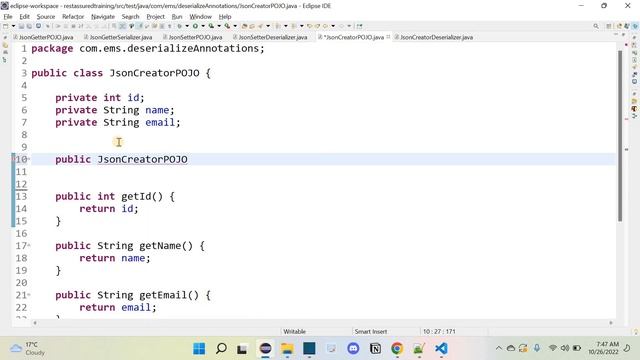Click the taskbar clock showing 7:47 AM
640x360 pixels.
tap(603, 348)
